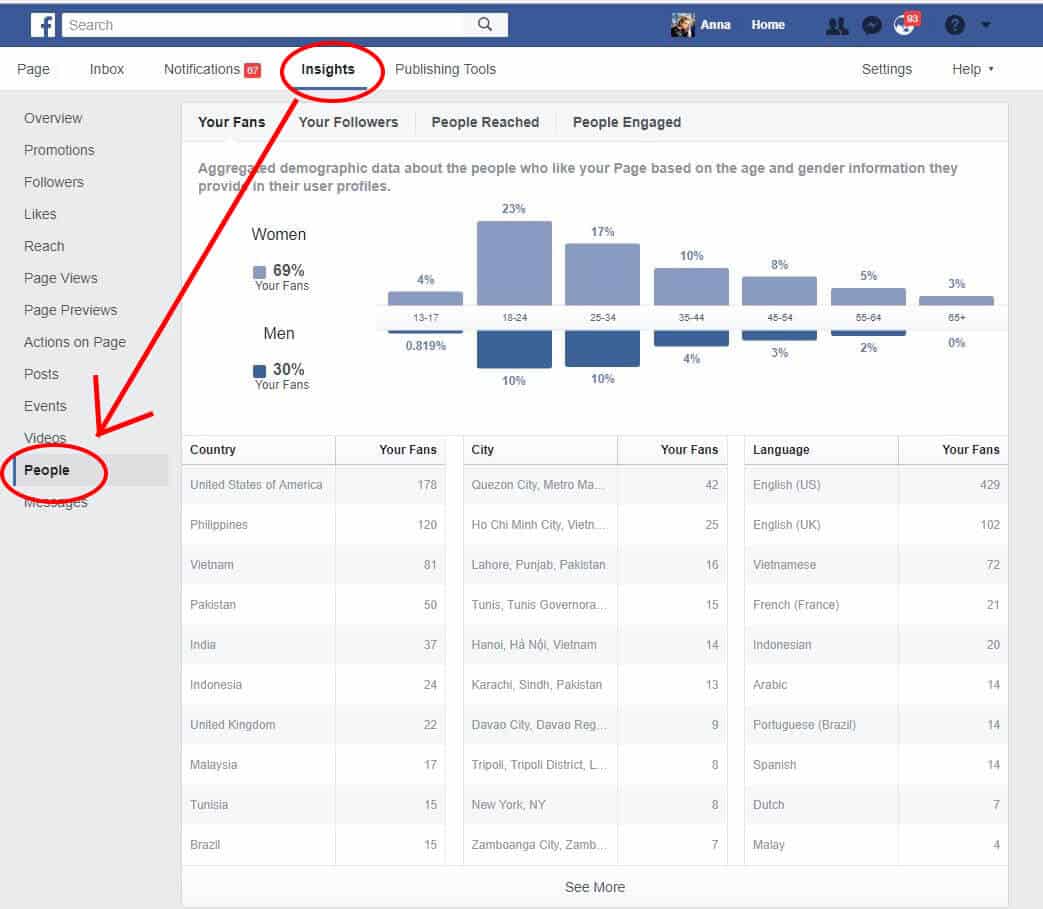Switch to People Reached tab
Screen dimensions: 1043x909
click(x=485, y=122)
